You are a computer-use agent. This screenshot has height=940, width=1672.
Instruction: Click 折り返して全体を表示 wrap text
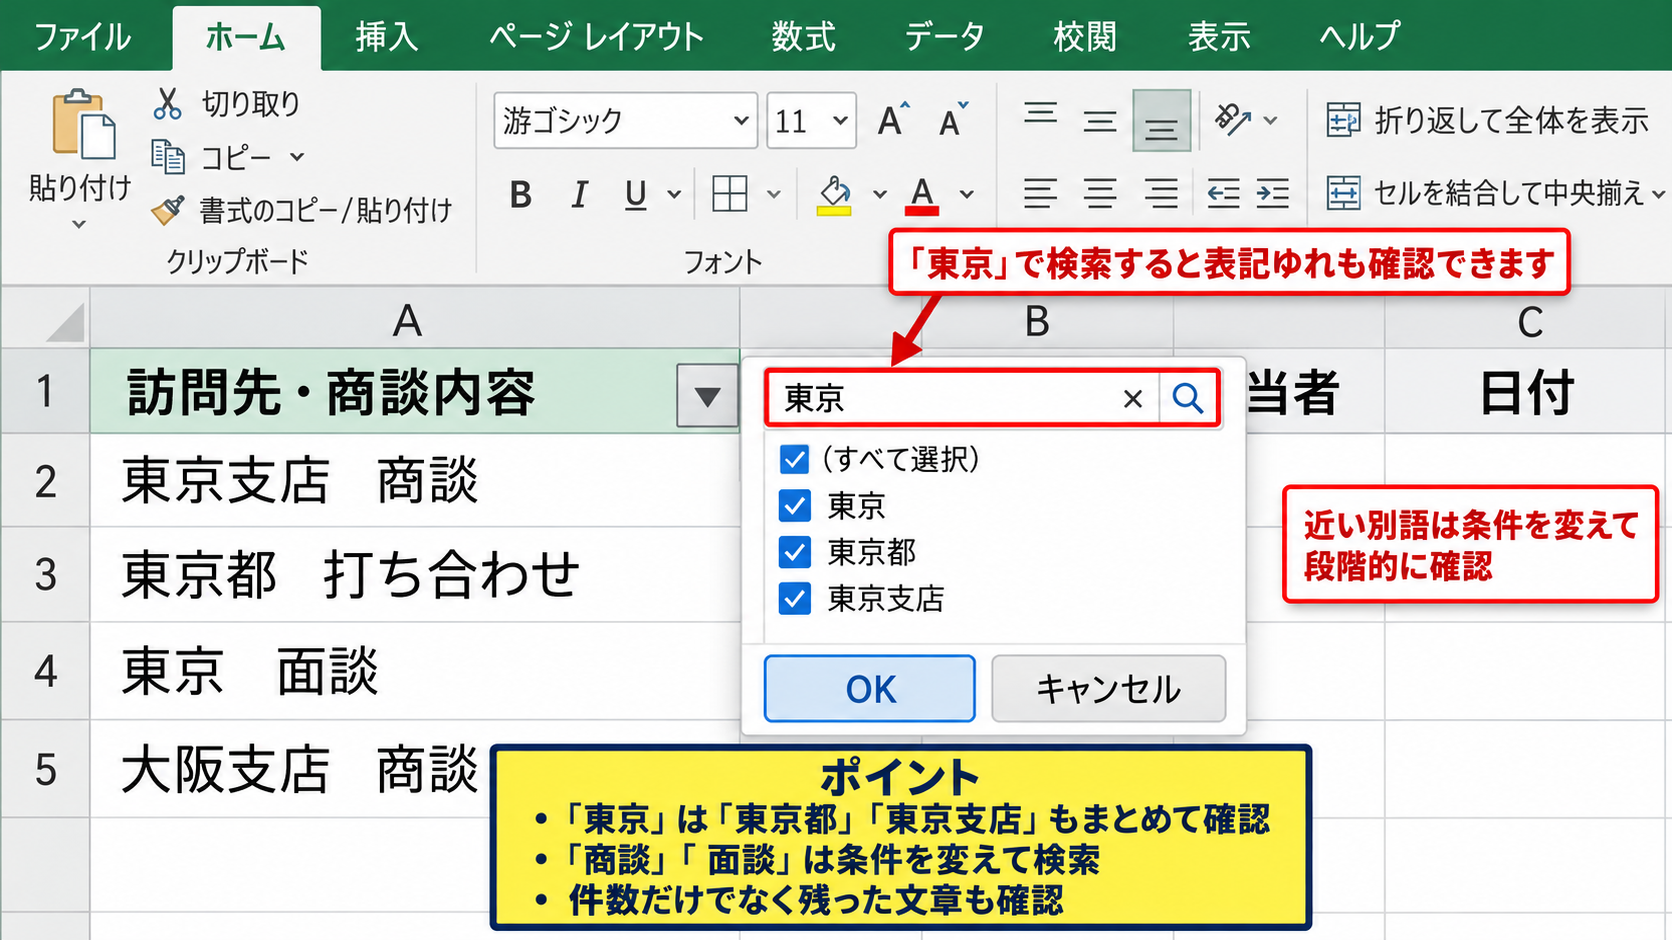tap(1487, 121)
